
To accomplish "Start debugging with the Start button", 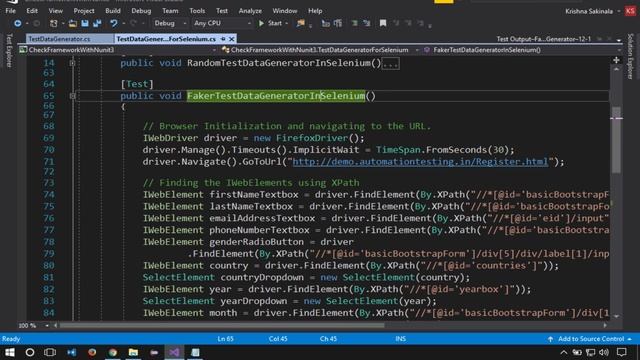I will point(270,23).
